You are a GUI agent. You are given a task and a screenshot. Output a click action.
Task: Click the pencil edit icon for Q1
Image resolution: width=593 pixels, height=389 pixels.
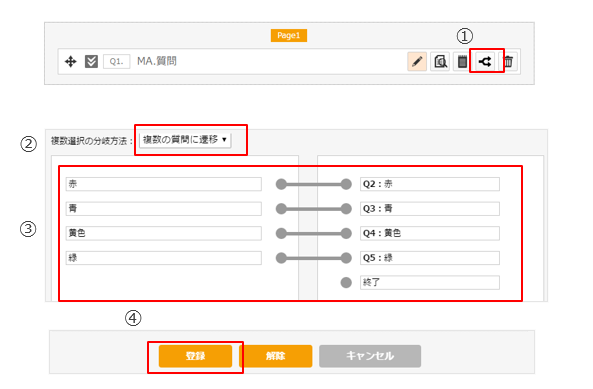pos(417,61)
